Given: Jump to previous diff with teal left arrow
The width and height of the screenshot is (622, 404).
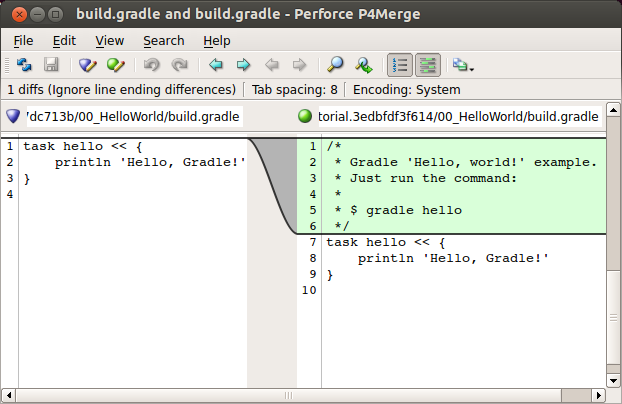Looking at the screenshot, I should (215, 65).
